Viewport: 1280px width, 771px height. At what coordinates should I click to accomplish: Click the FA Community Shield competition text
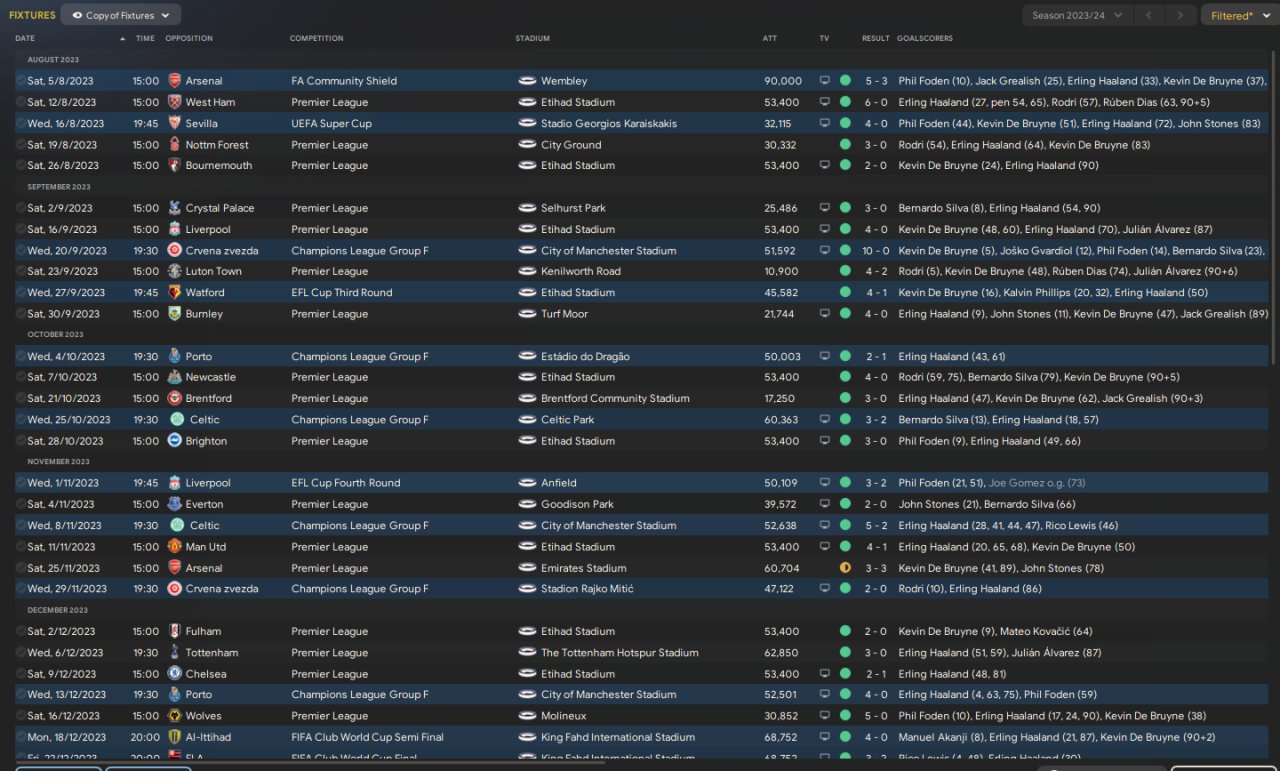tap(344, 81)
